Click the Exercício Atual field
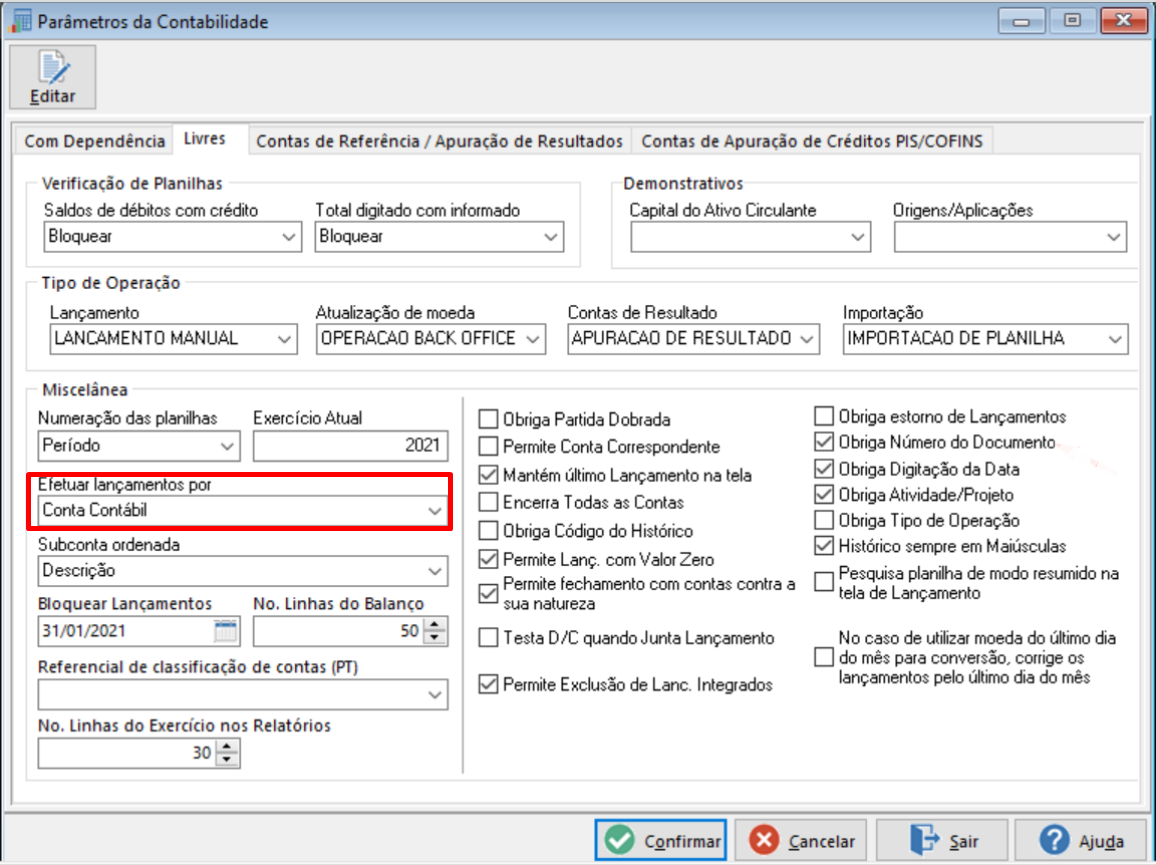Image resolution: width=1156 pixels, height=865 pixels. [350, 446]
